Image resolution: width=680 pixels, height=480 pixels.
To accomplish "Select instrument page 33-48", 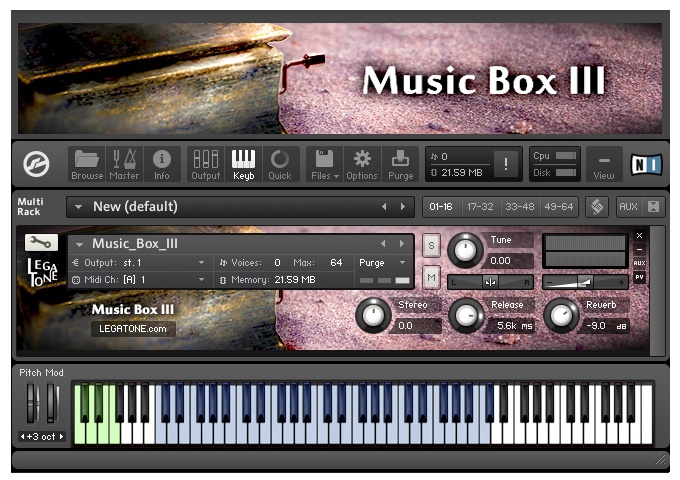I will click(x=520, y=207).
